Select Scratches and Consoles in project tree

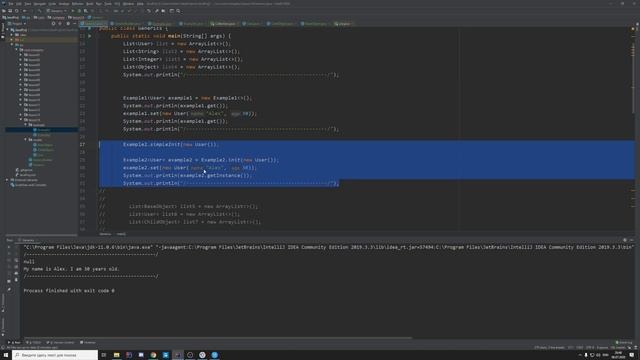tap(29, 185)
